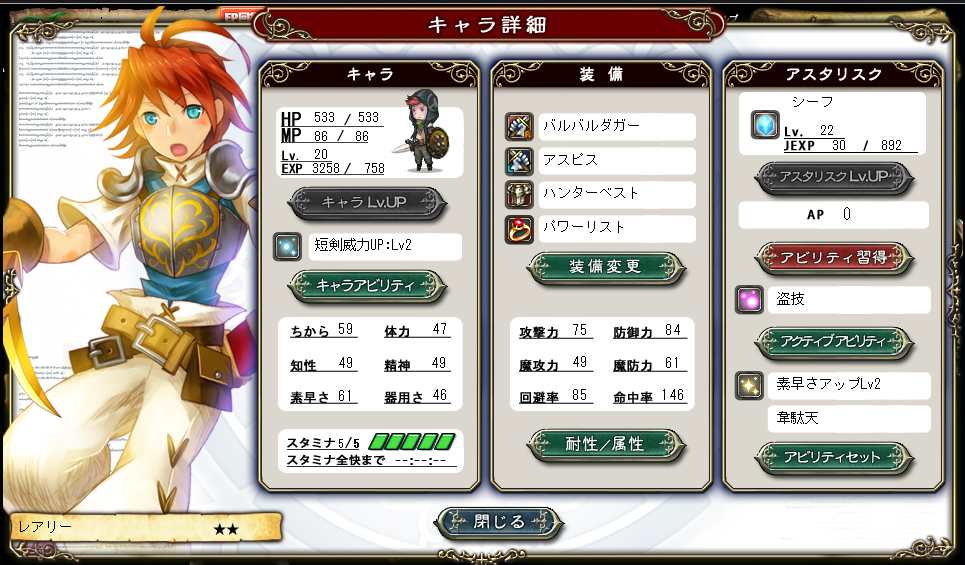The image size is (965, 565).
Task: Click the small hooded character sprite thumbnail
Action: [425, 132]
